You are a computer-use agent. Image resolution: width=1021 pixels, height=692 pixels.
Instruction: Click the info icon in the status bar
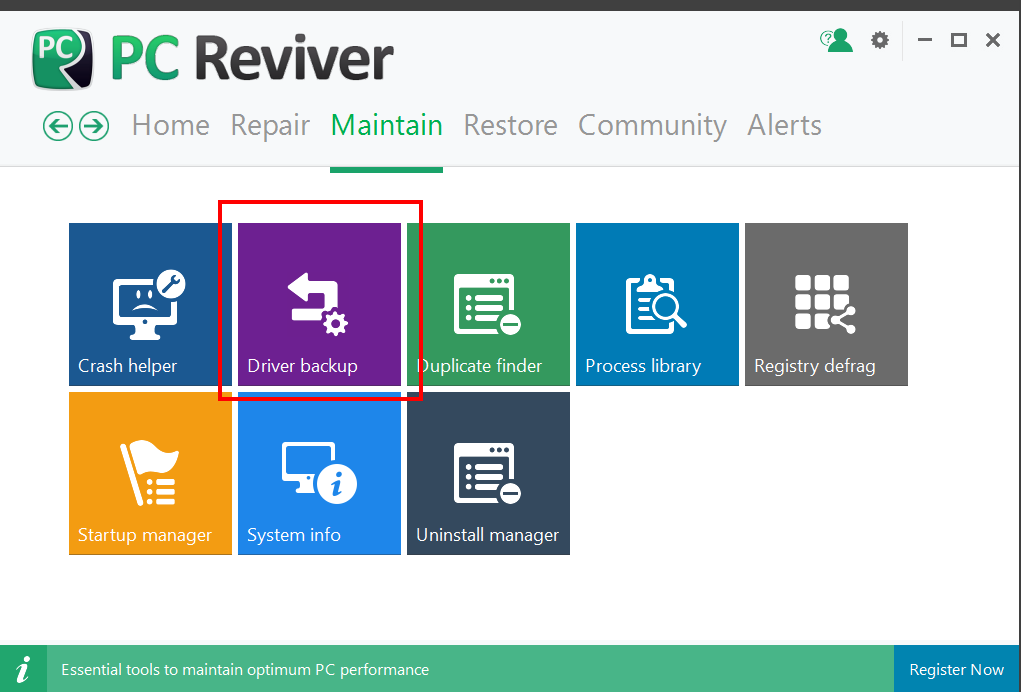click(23, 669)
